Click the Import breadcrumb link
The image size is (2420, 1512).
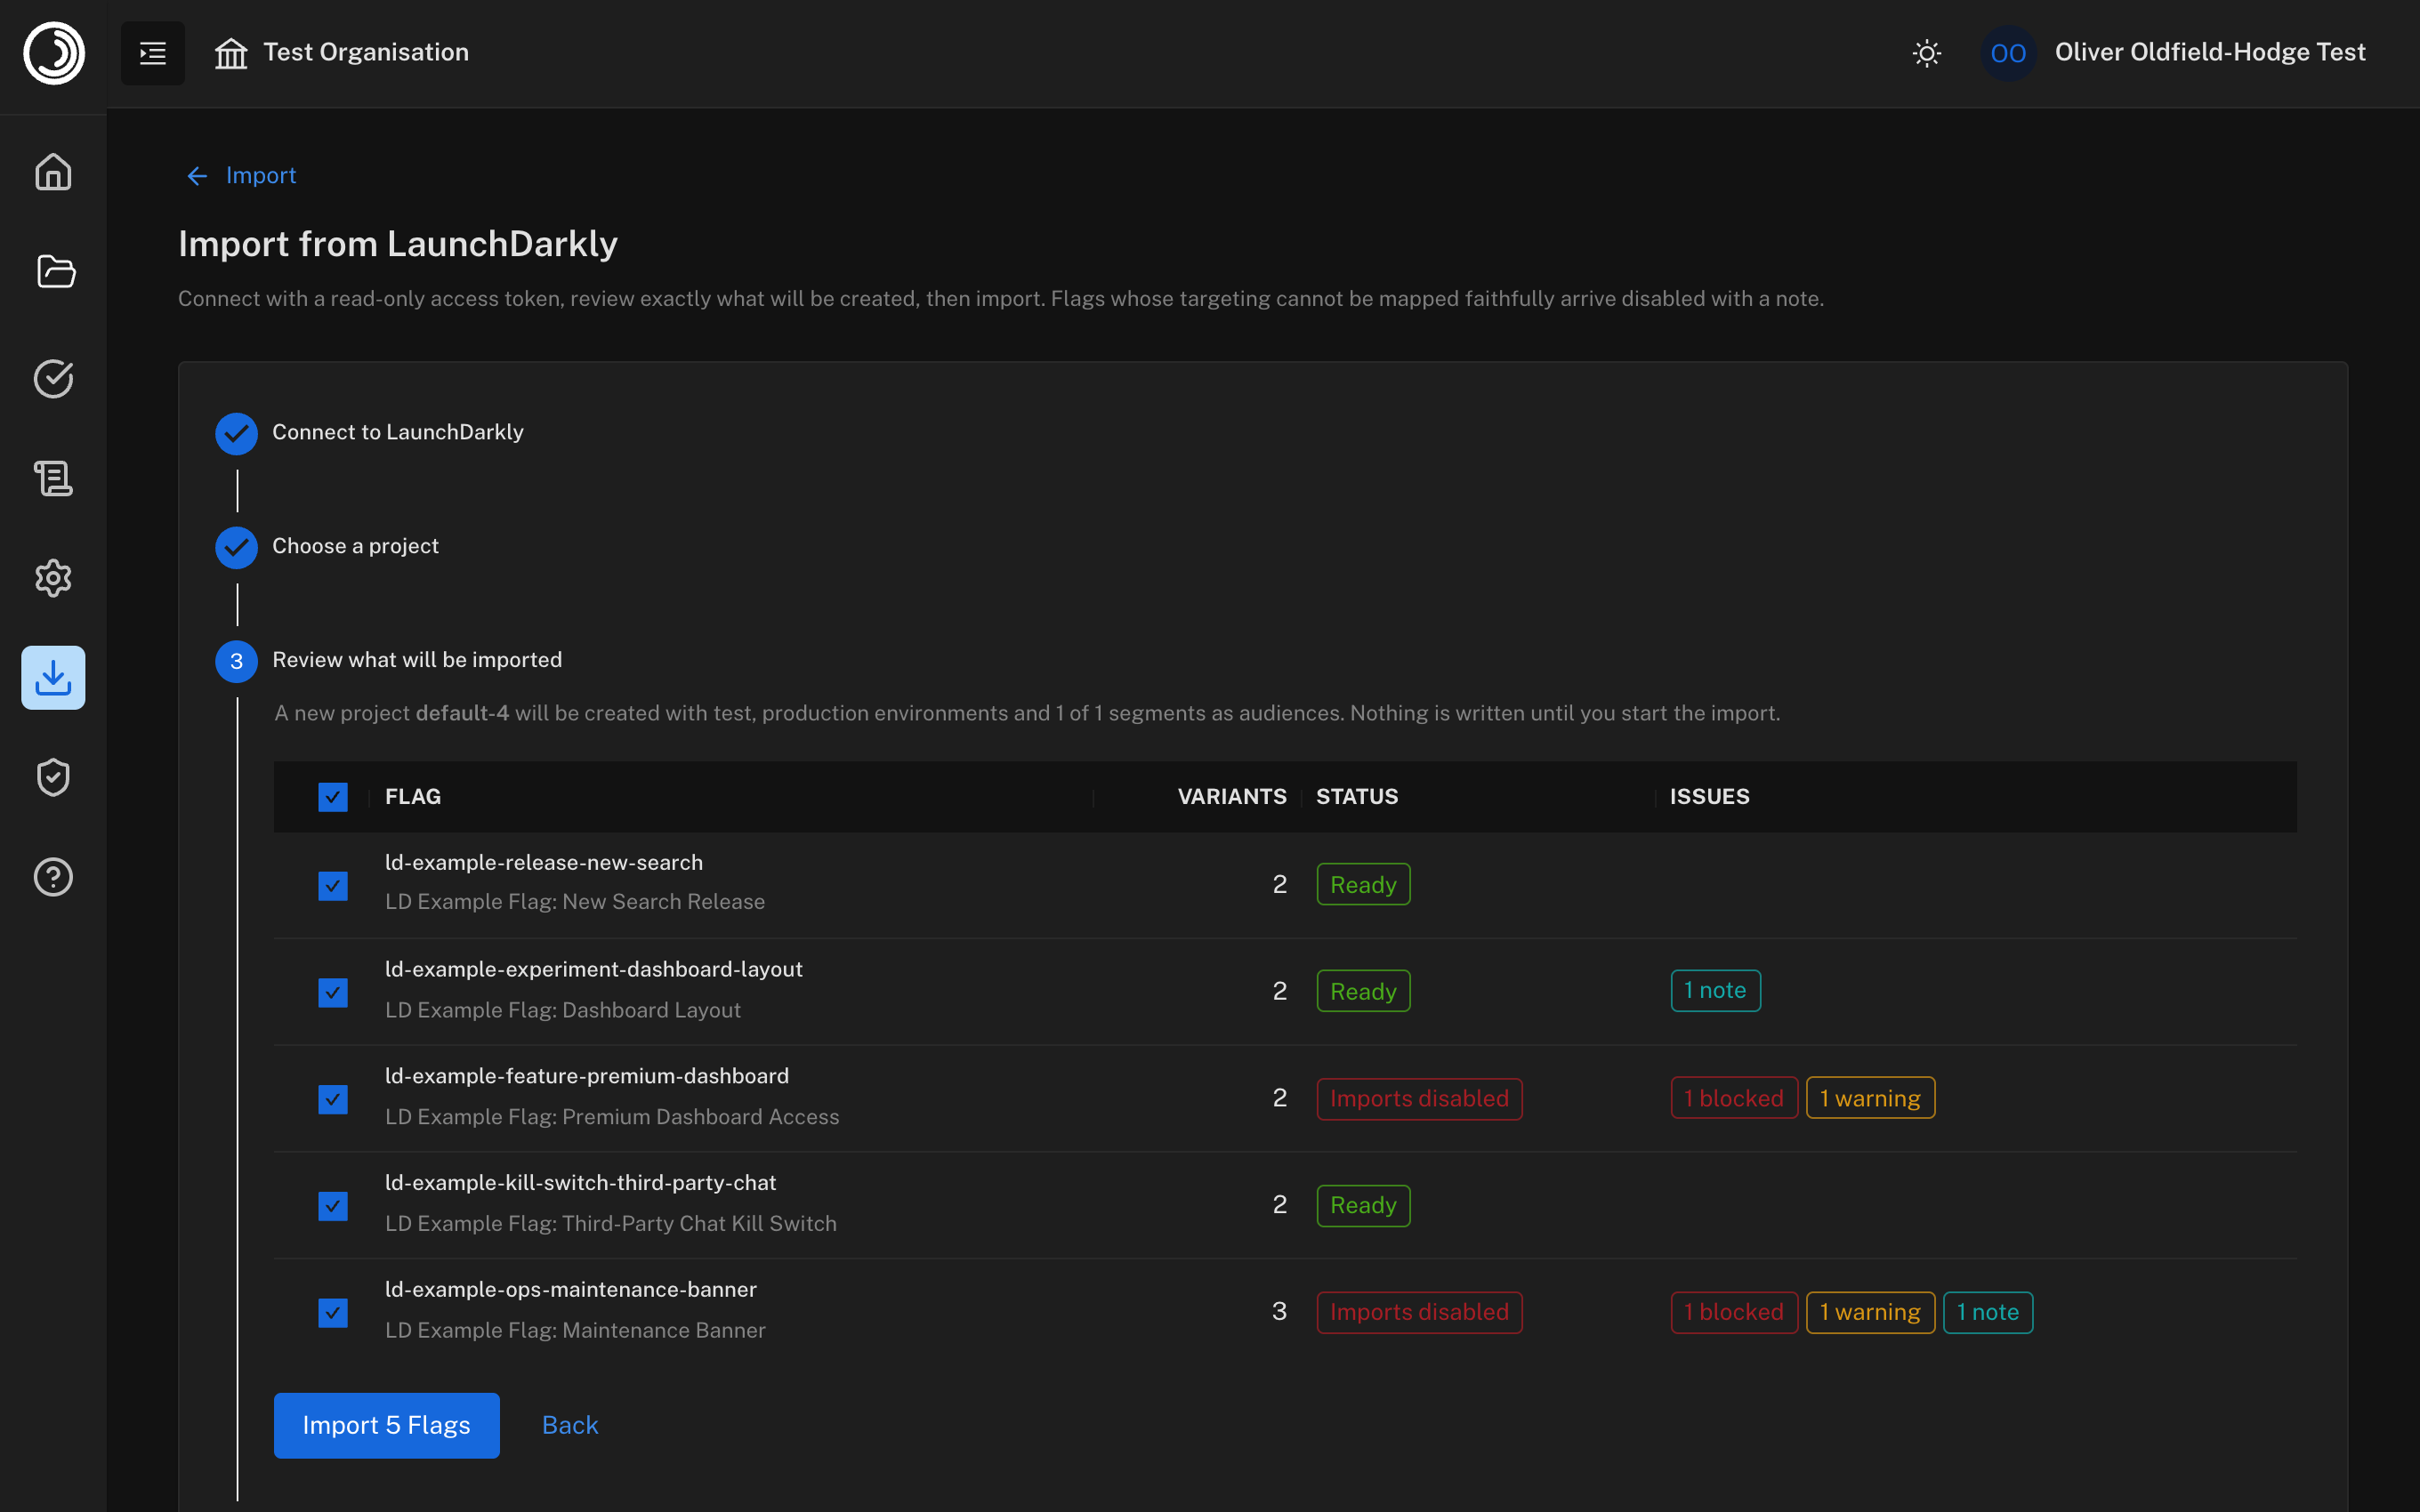[261, 176]
